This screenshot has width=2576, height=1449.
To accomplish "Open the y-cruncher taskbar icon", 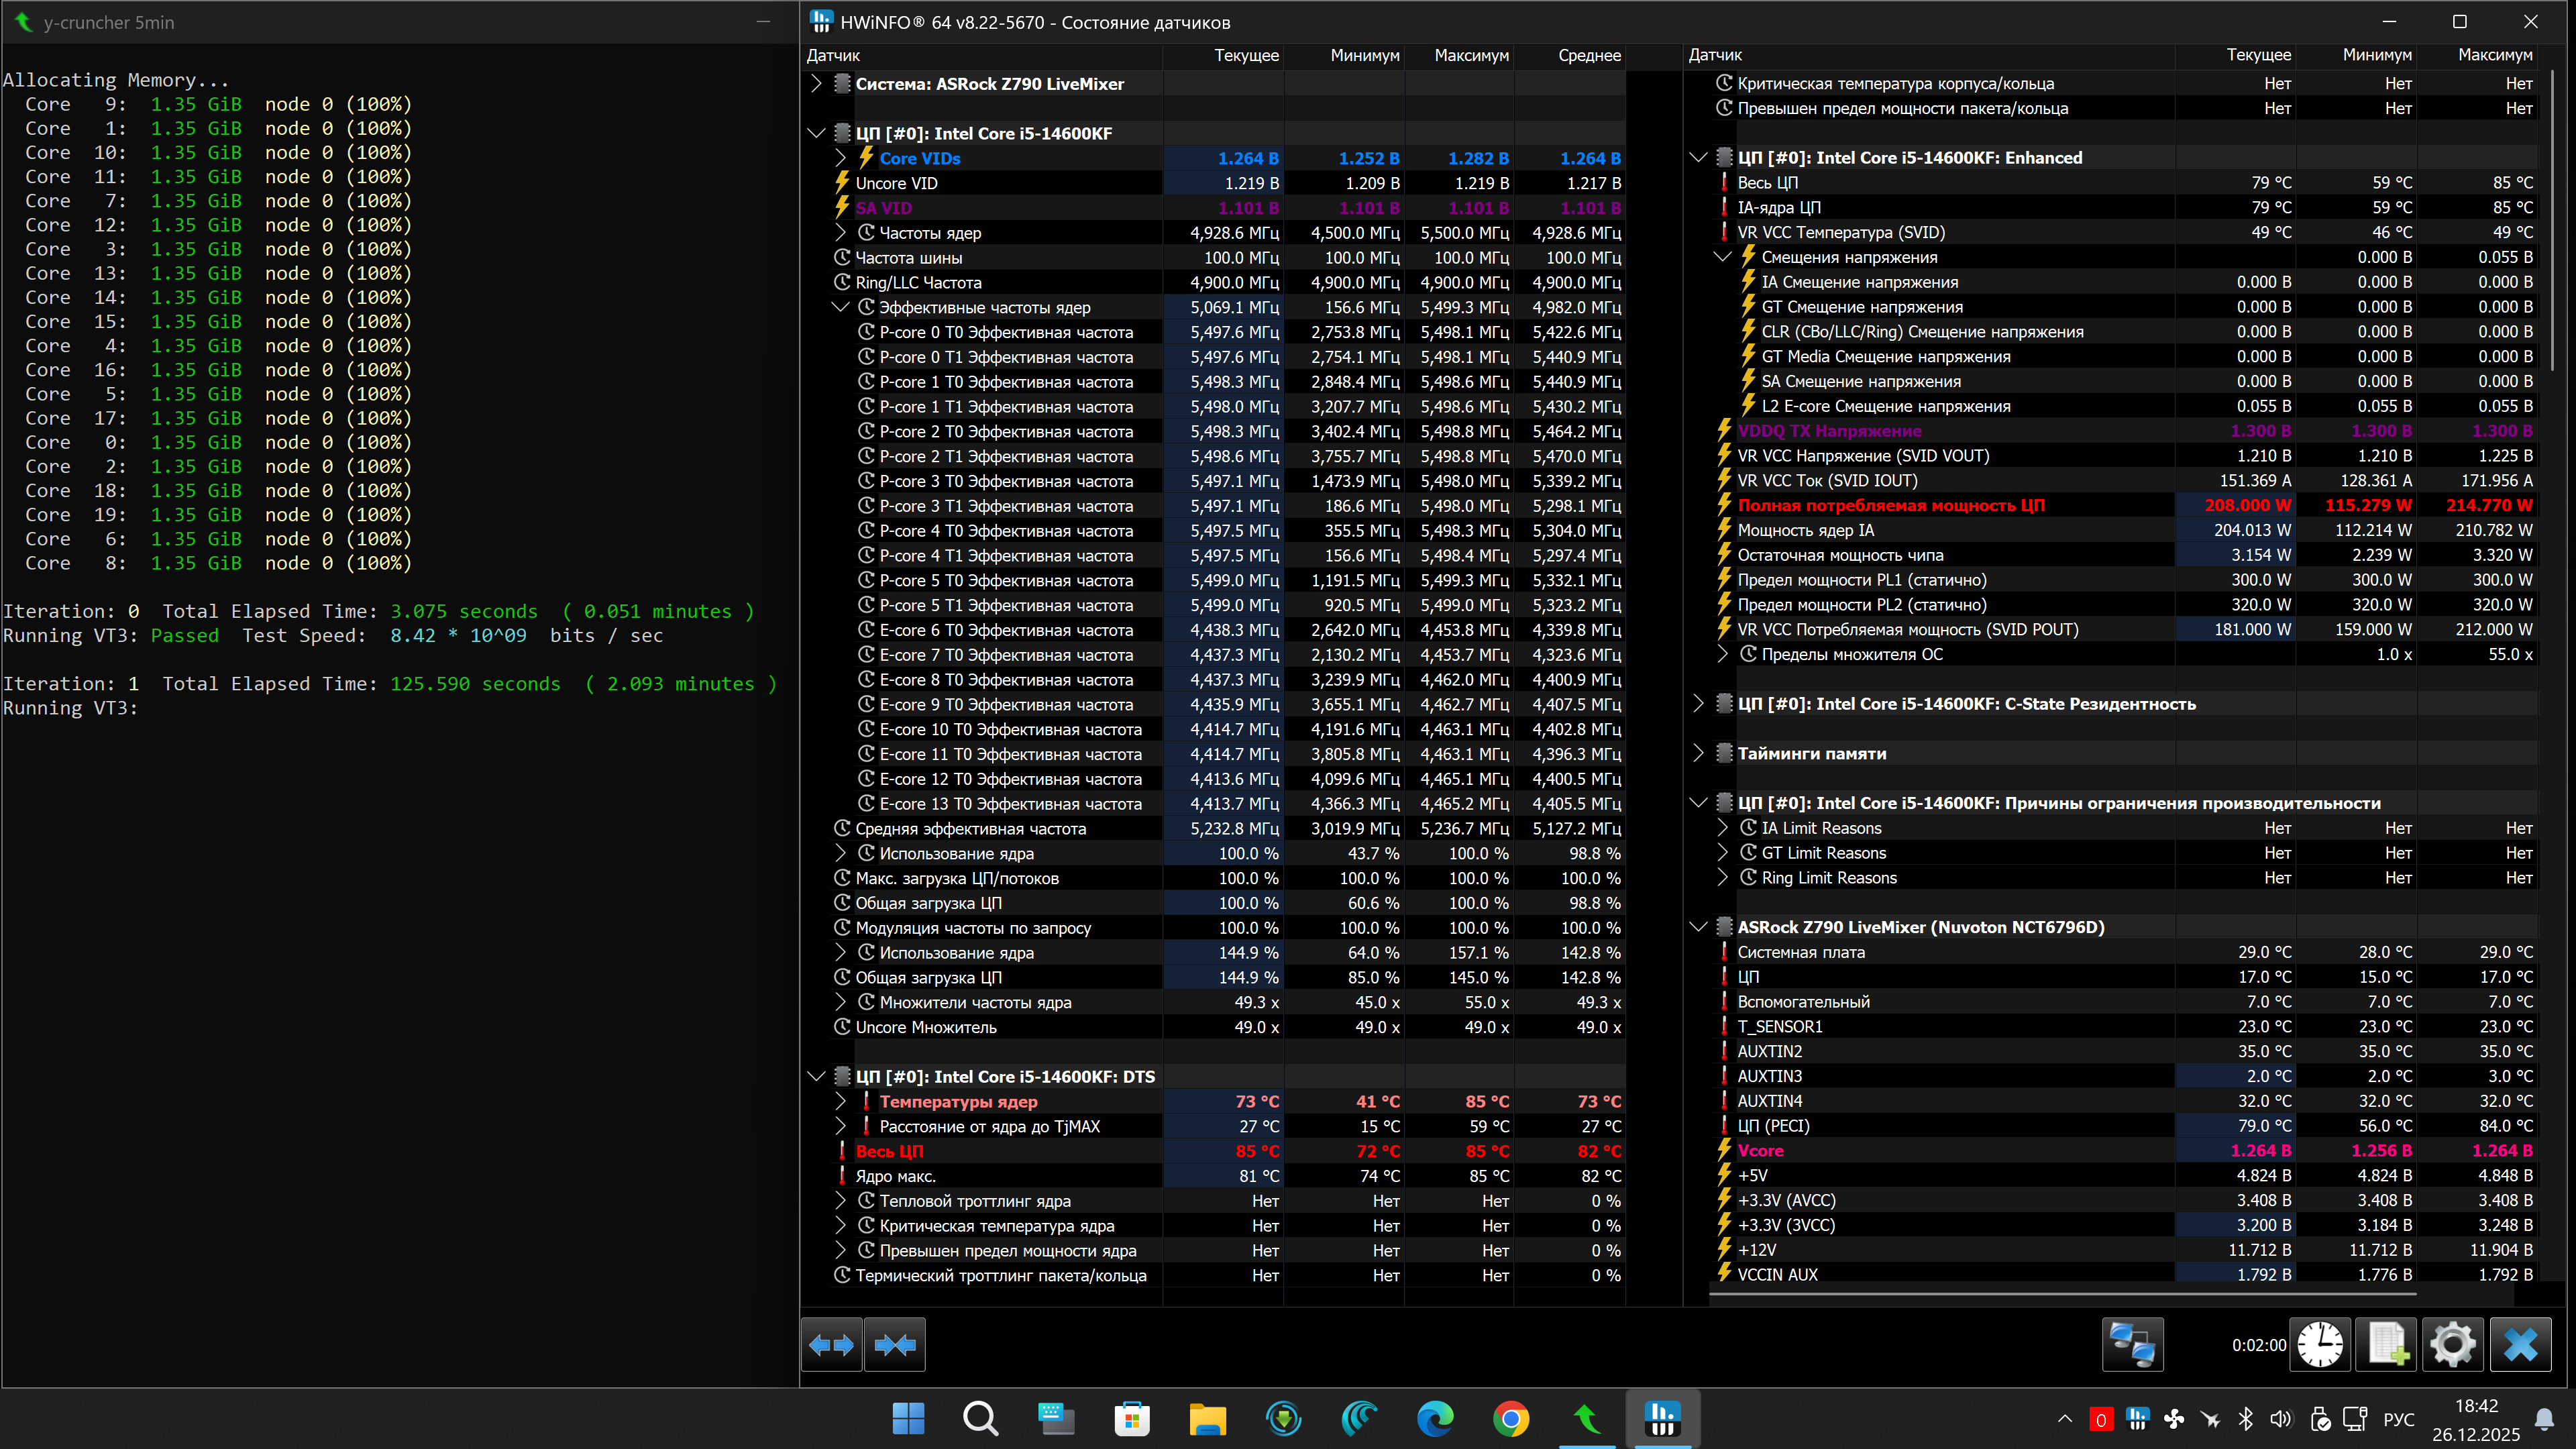I will pyautogui.click(x=1586, y=1418).
